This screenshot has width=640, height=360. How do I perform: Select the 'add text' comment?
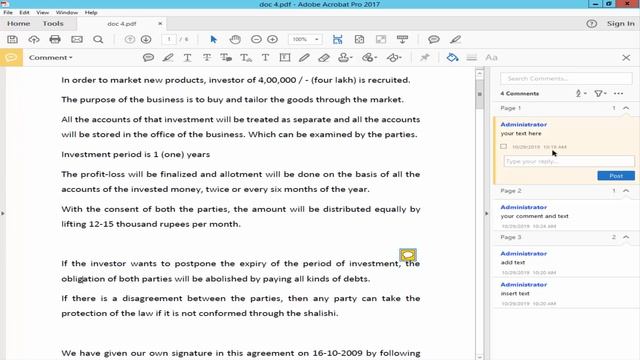pos(566,262)
